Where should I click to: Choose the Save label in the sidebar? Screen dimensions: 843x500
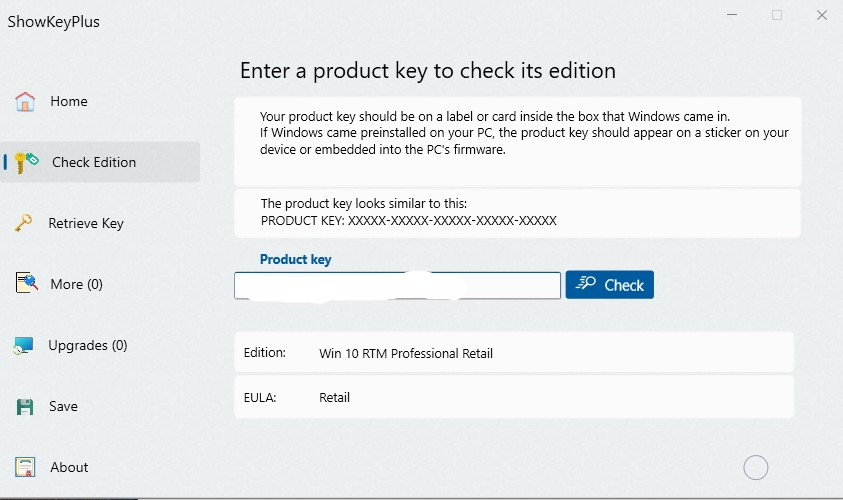[63, 406]
